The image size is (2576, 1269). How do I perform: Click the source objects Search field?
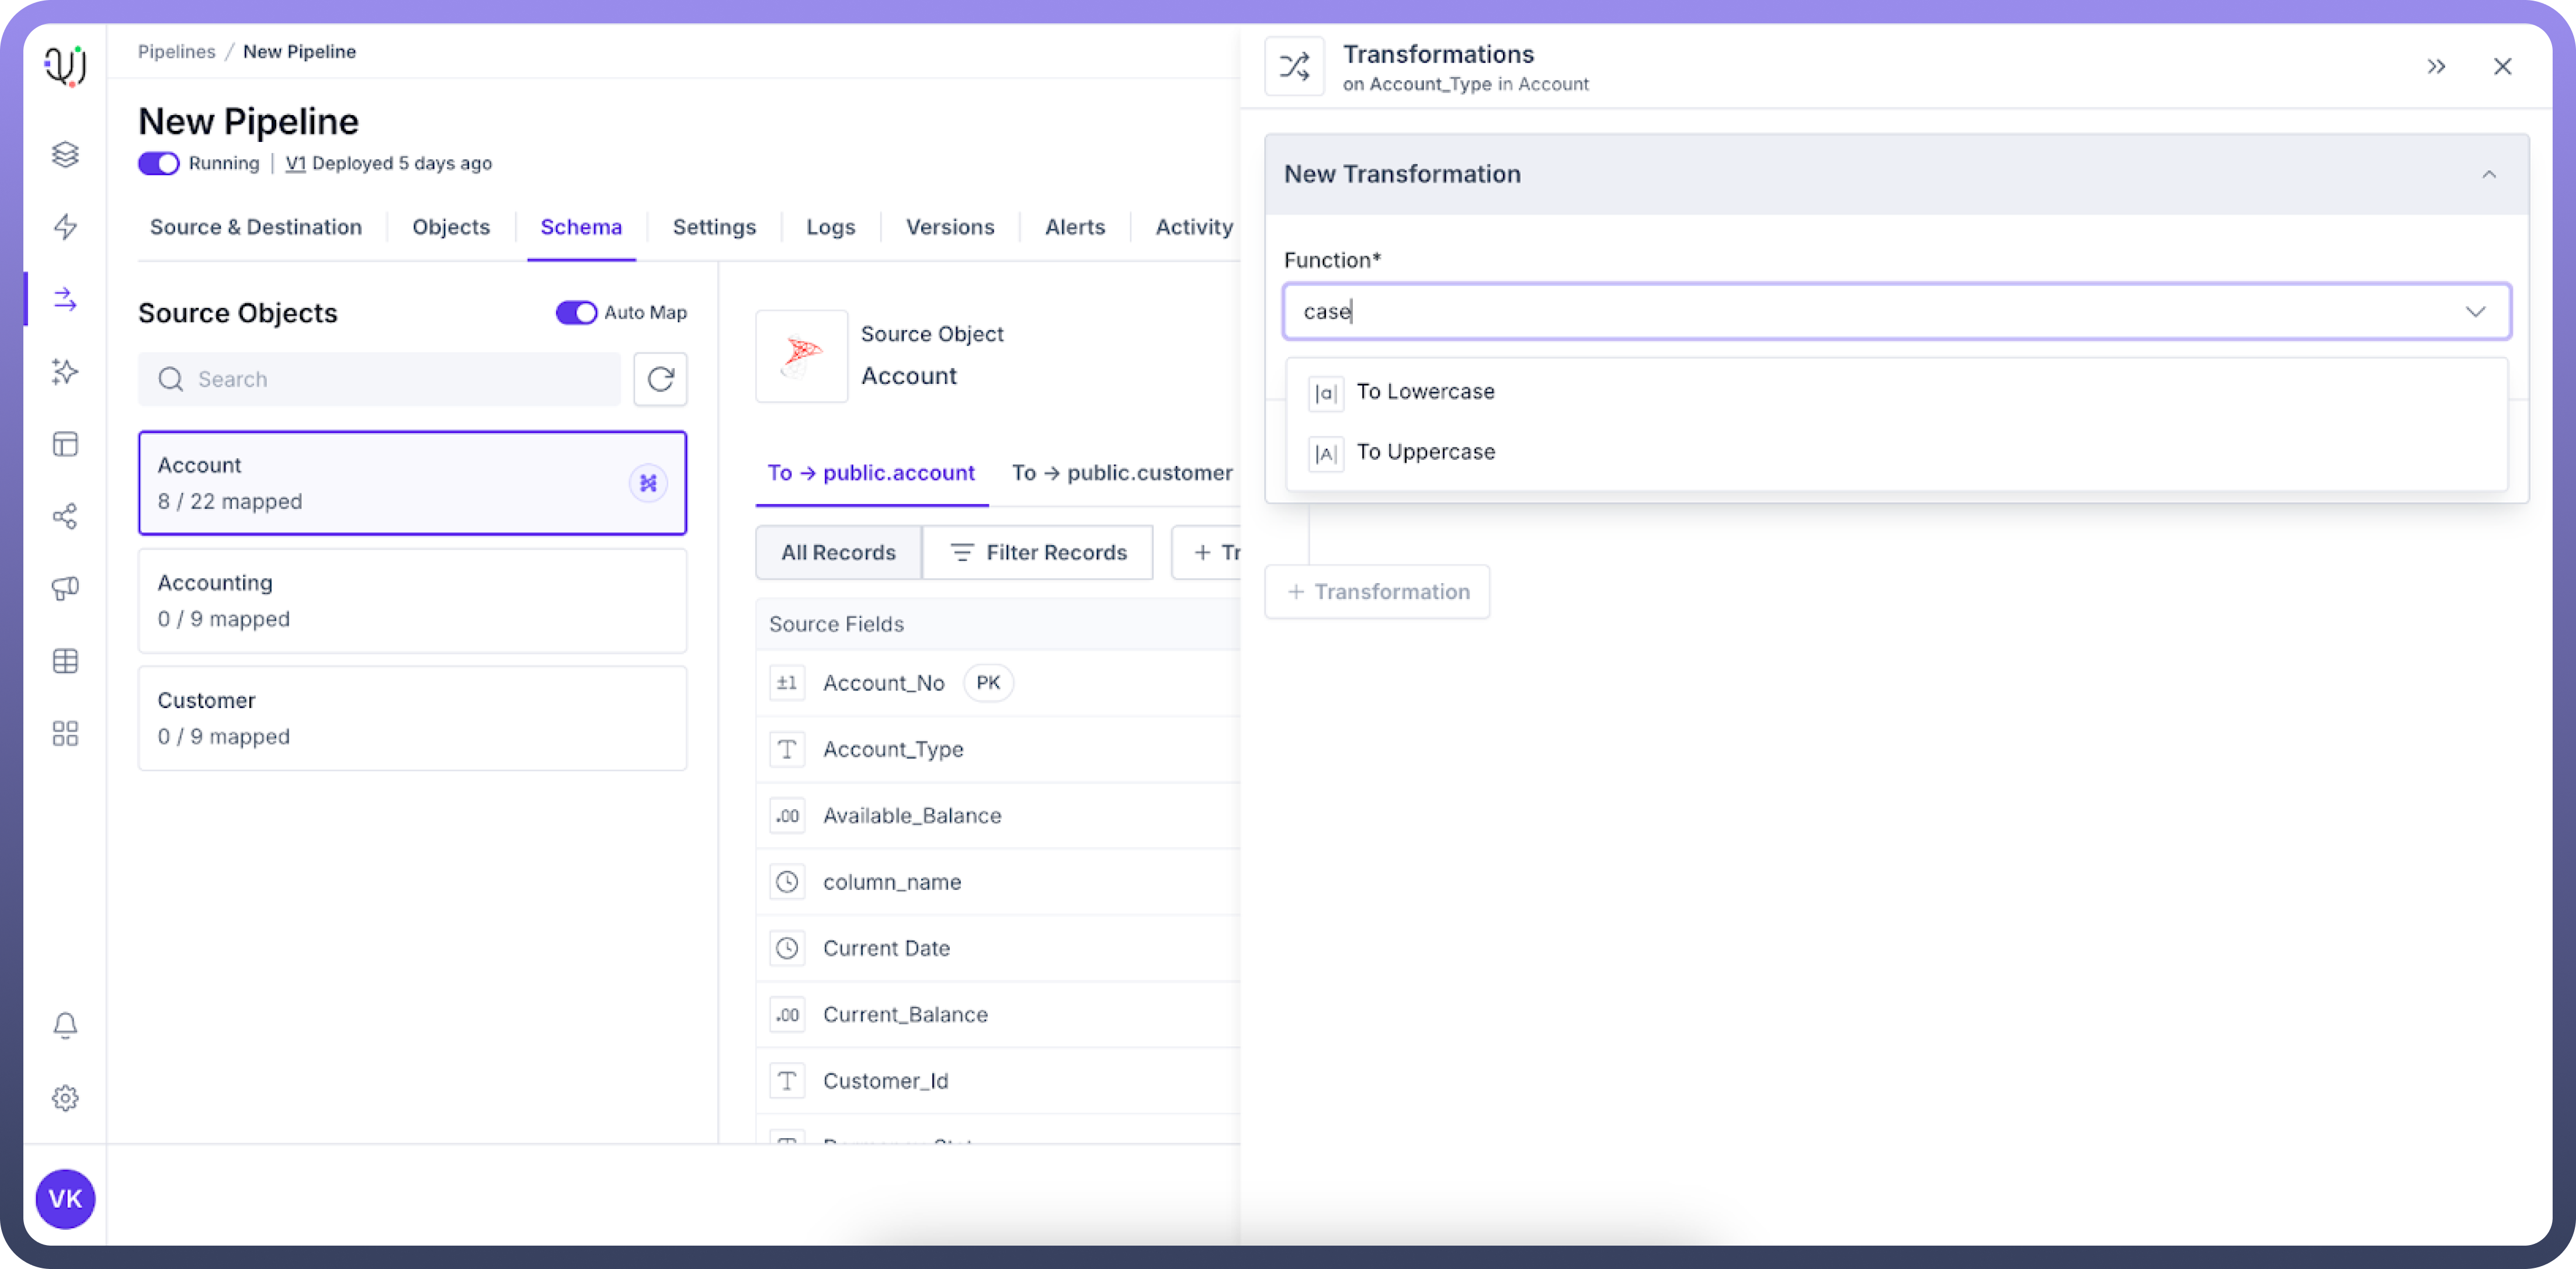(380, 379)
